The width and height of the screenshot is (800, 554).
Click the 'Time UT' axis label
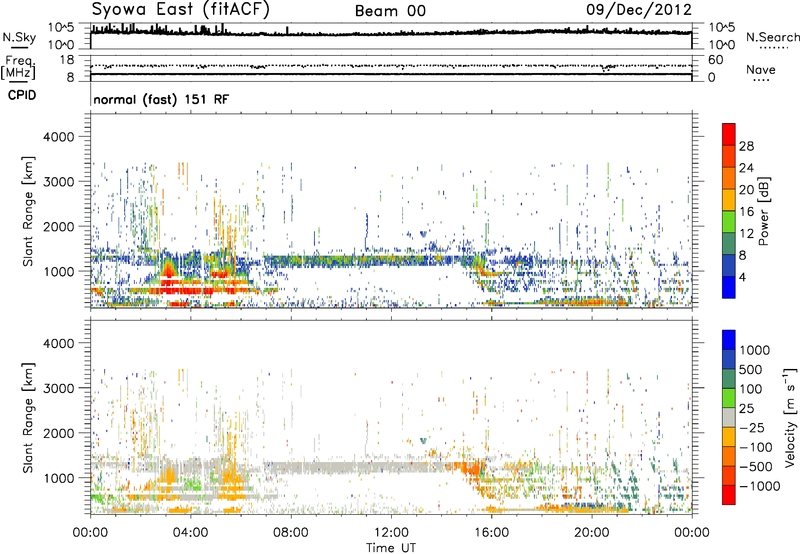(391, 548)
